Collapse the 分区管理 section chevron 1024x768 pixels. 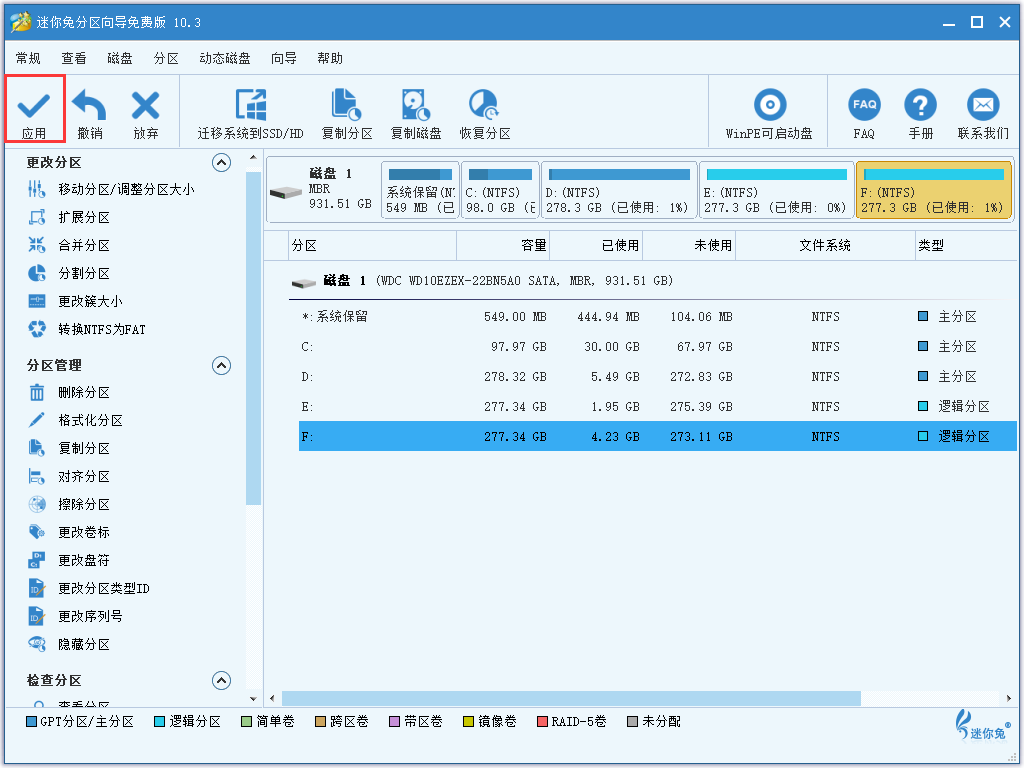[x=221, y=366]
